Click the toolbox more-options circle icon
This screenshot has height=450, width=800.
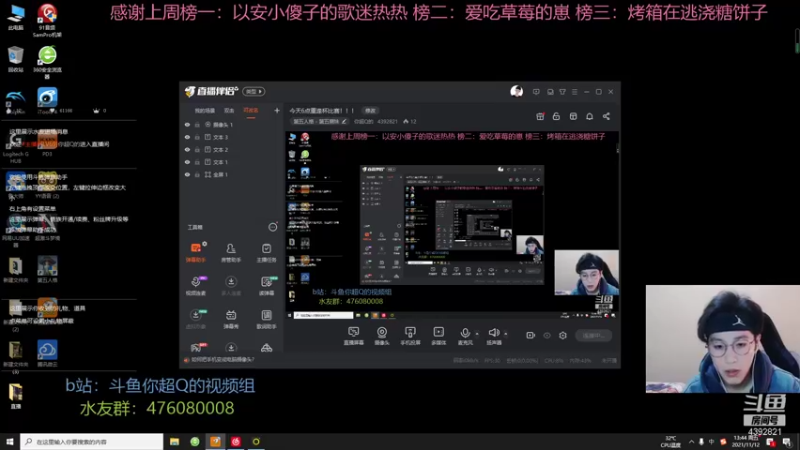pyautogui.click(x=273, y=227)
